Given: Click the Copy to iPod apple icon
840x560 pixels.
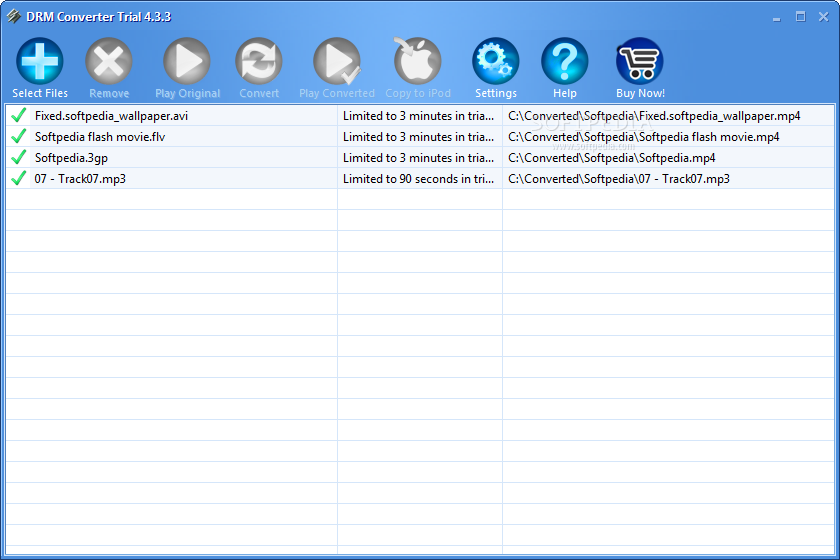Looking at the screenshot, I should pos(417,61).
